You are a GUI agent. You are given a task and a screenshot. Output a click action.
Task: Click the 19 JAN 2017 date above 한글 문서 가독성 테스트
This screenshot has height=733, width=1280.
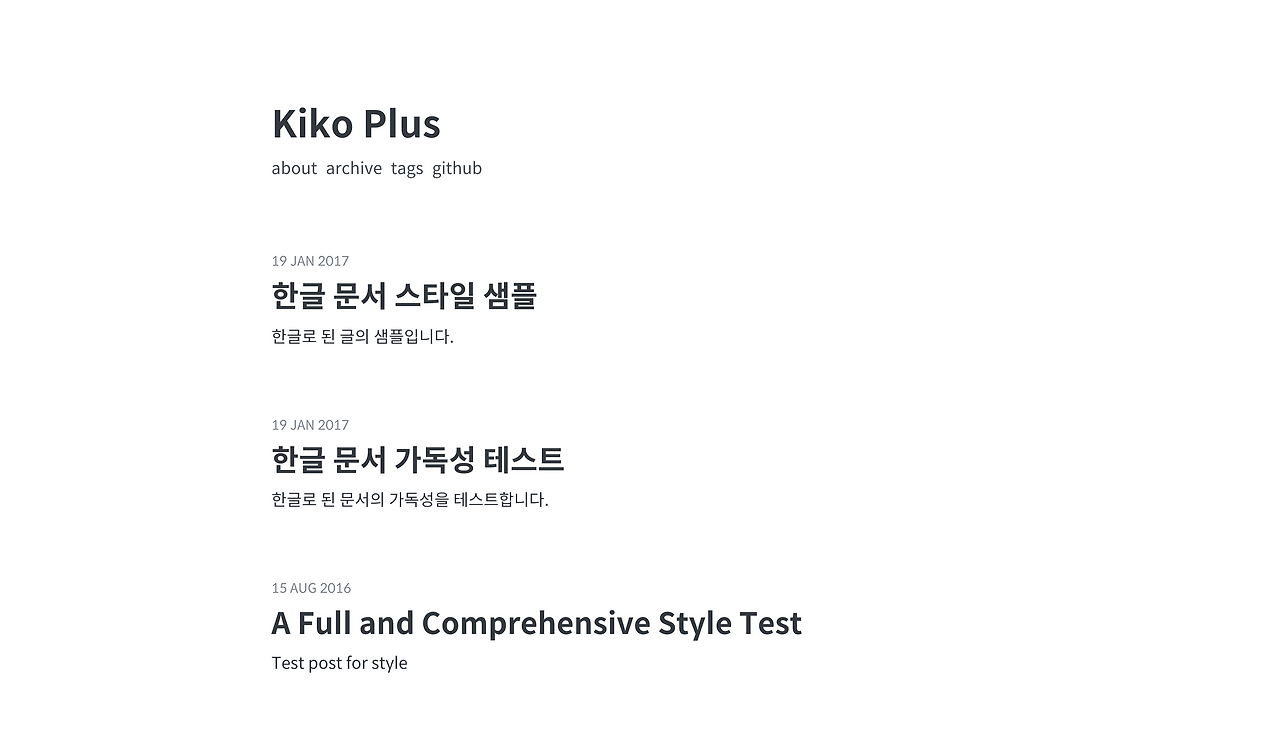[x=310, y=424]
